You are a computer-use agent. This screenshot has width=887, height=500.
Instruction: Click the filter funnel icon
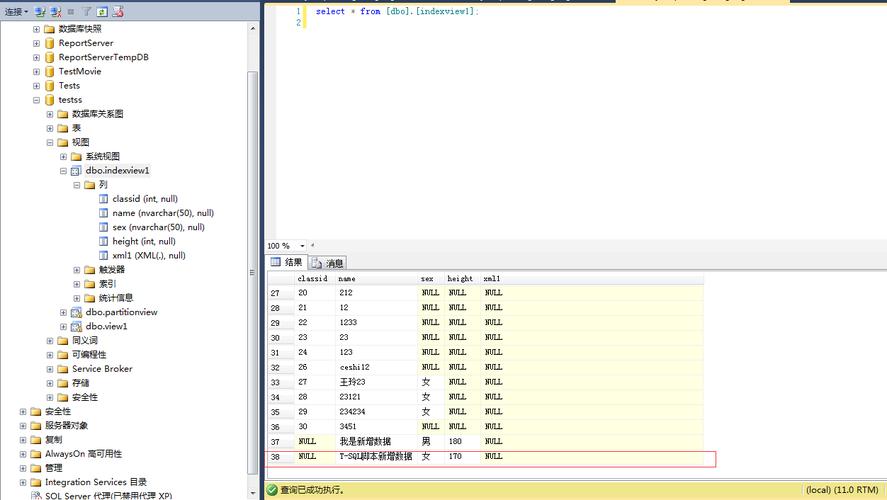tap(87, 11)
